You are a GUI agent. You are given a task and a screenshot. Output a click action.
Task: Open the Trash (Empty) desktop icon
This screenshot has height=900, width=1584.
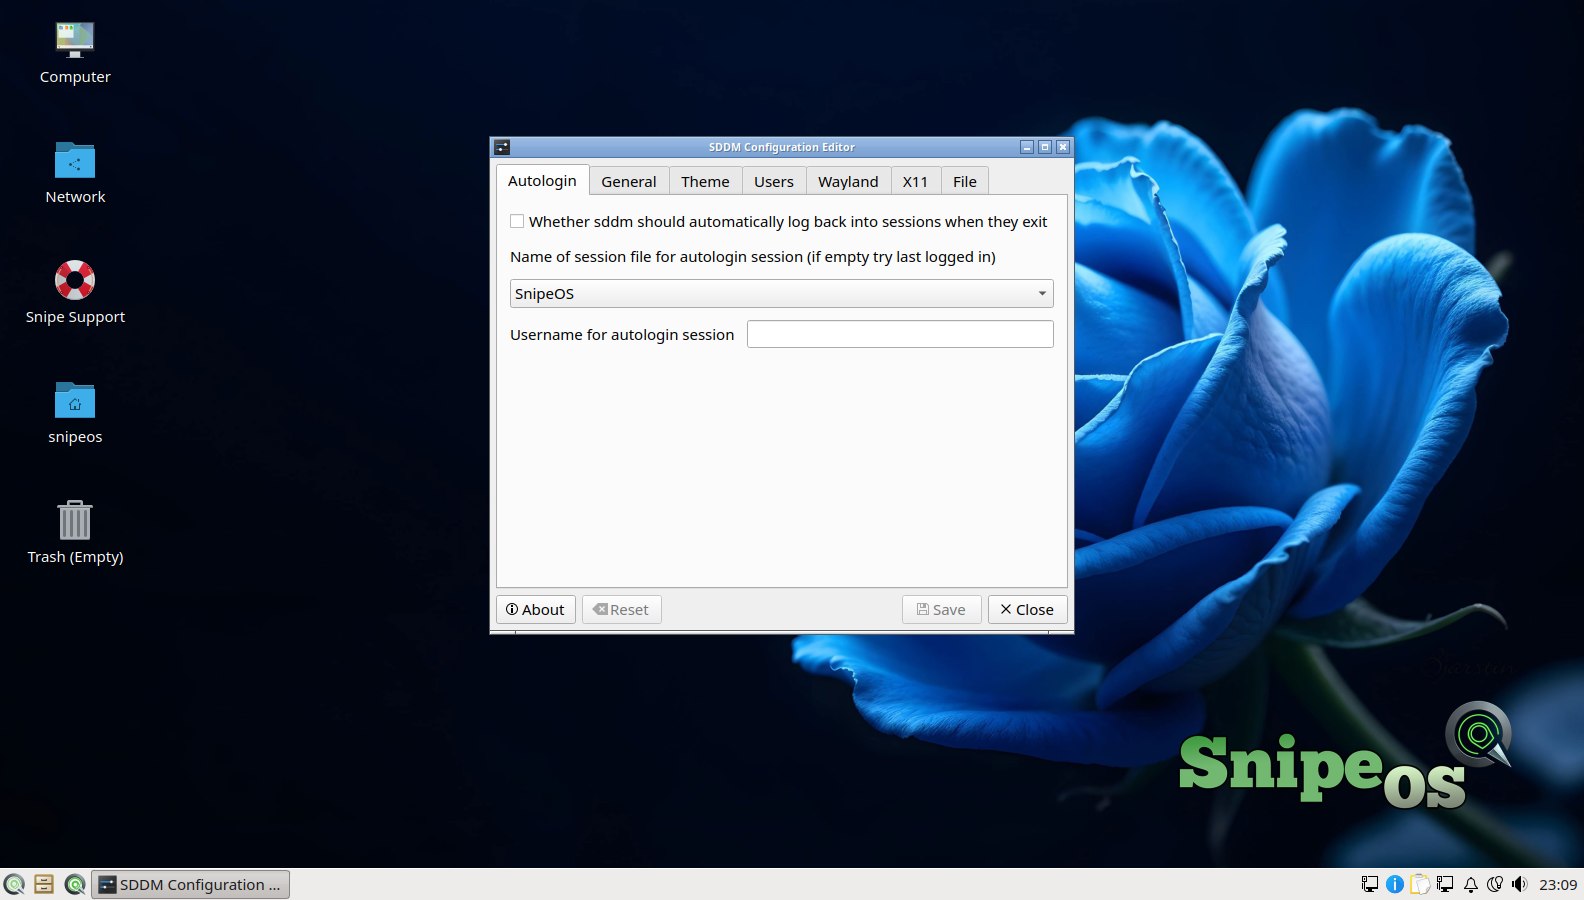pos(75,532)
